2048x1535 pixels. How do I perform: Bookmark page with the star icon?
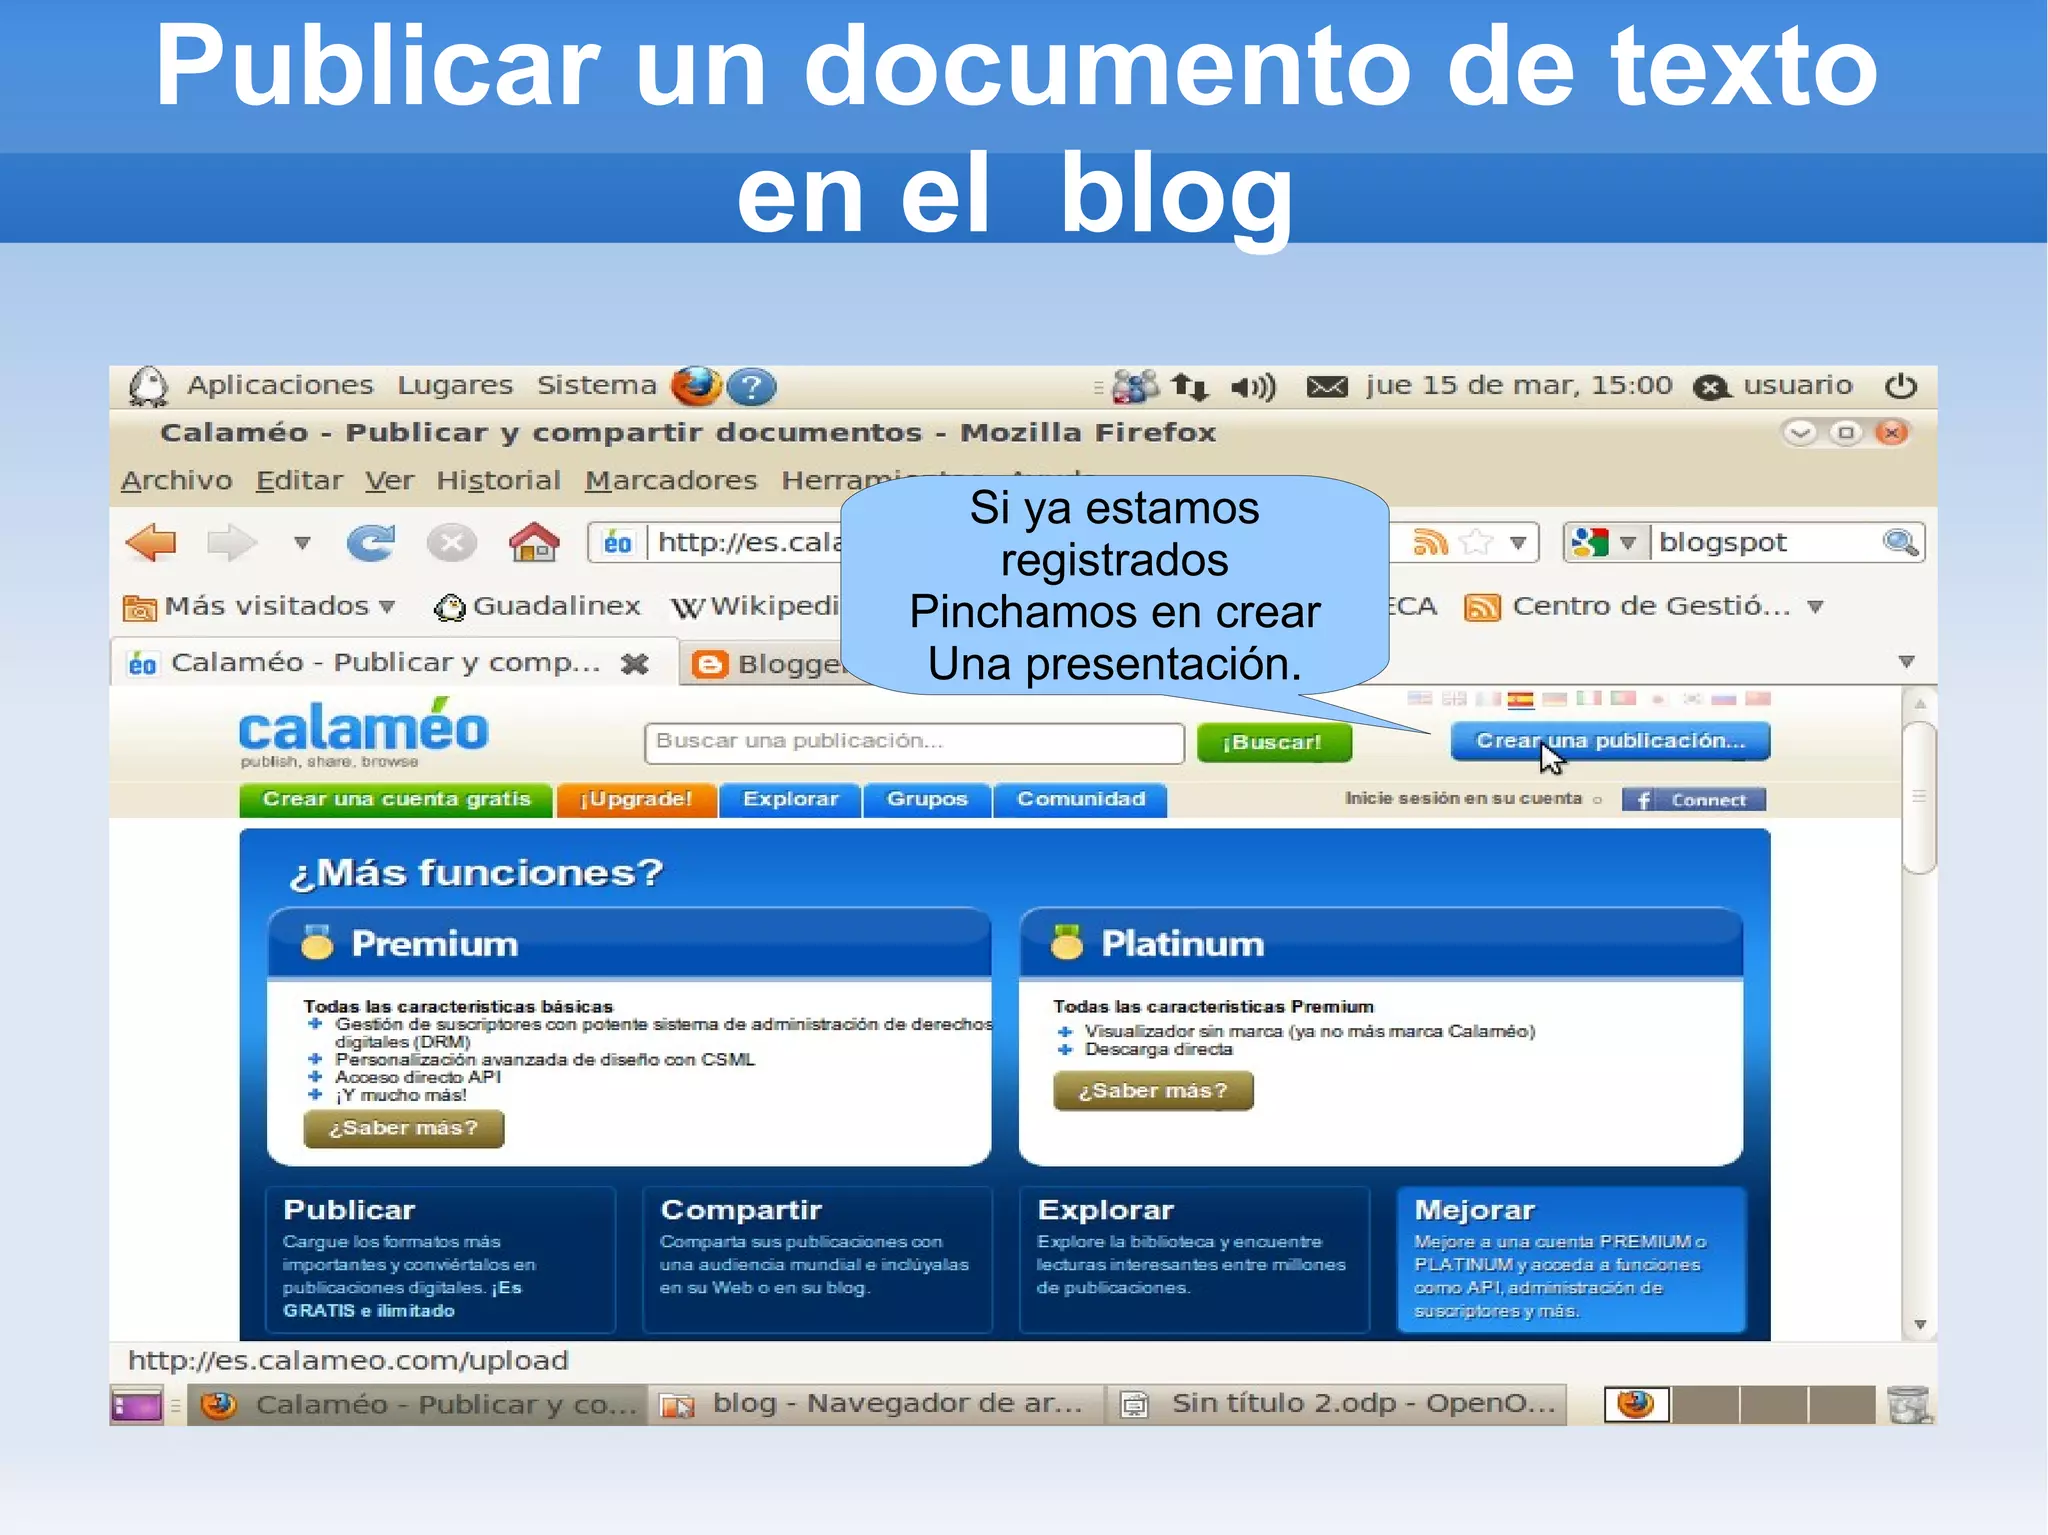(x=1476, y=543)
